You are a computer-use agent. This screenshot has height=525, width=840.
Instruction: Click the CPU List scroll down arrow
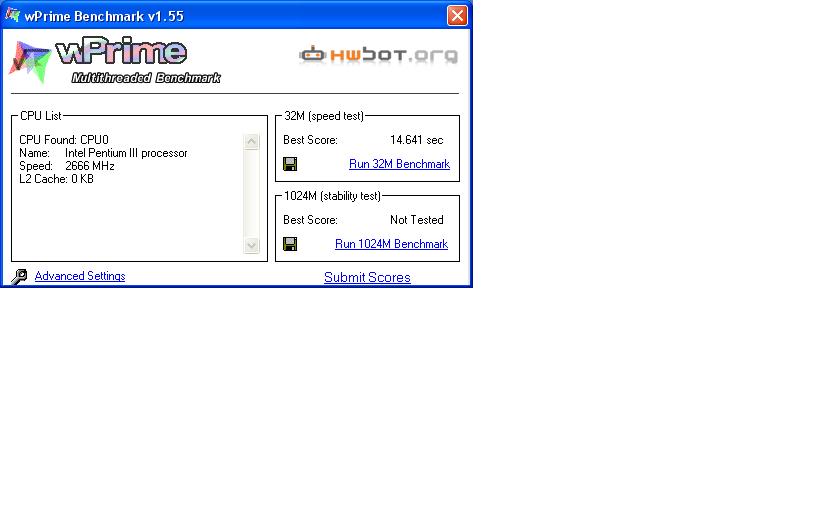[x=251, y=245]
